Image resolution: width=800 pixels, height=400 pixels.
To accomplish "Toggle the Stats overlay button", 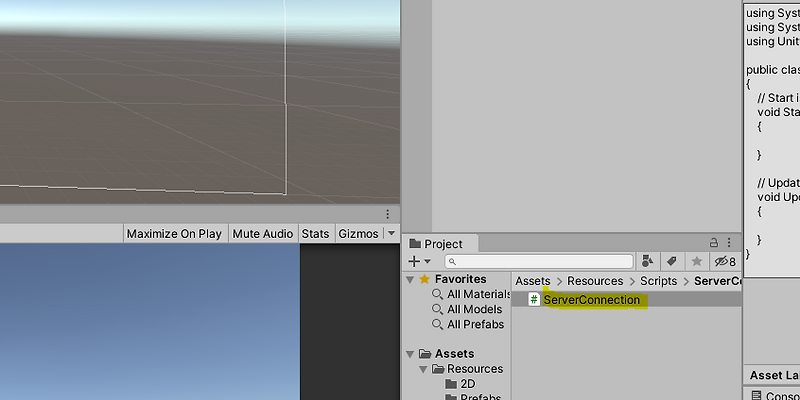I will 315,234.
